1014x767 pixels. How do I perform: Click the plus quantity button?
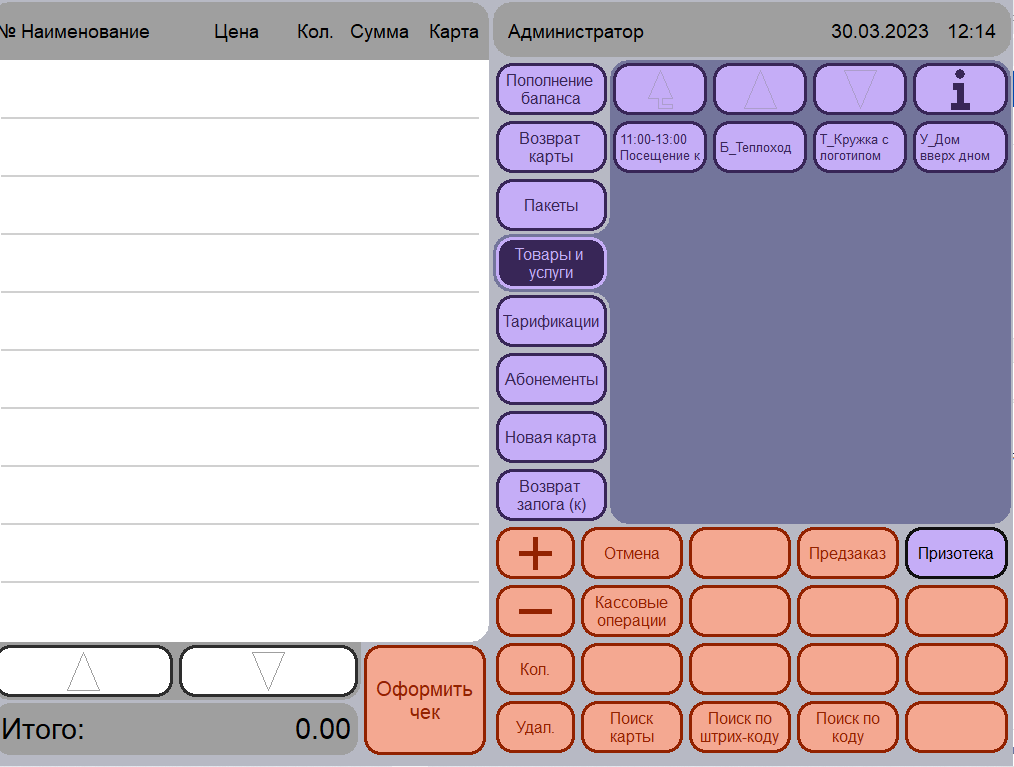pos(535,553)
